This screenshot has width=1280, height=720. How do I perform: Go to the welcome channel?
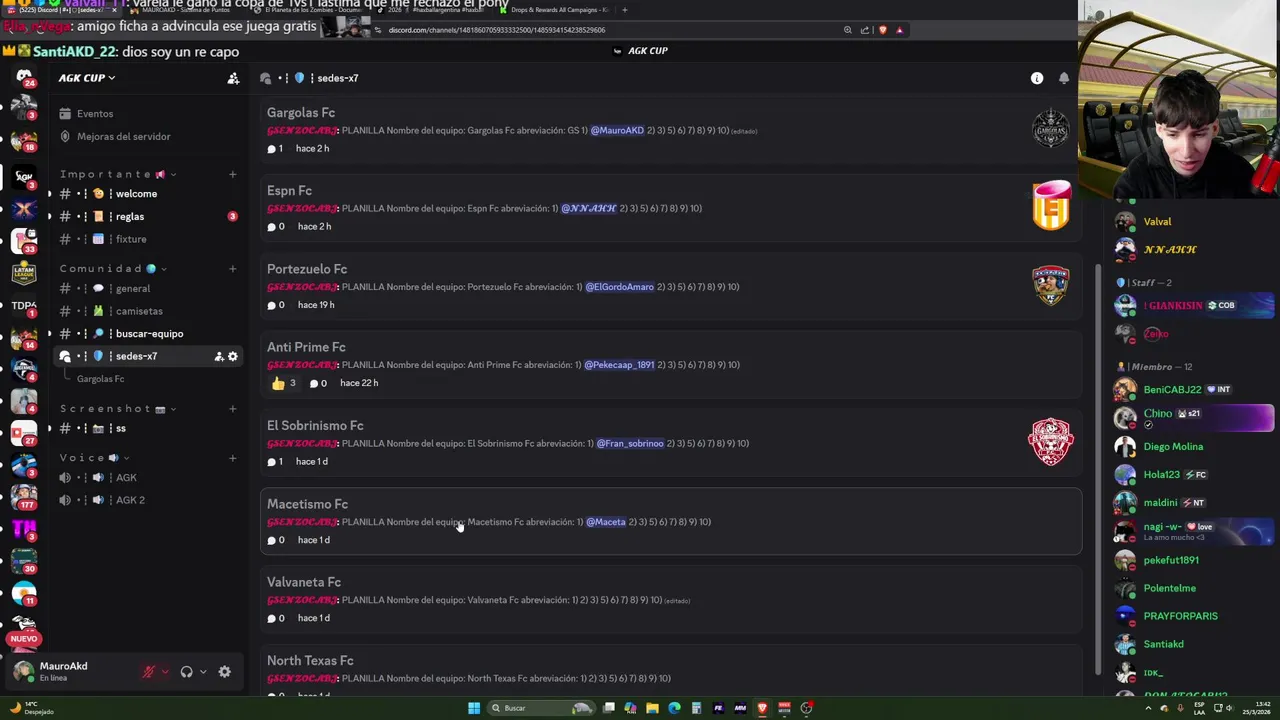146,194
